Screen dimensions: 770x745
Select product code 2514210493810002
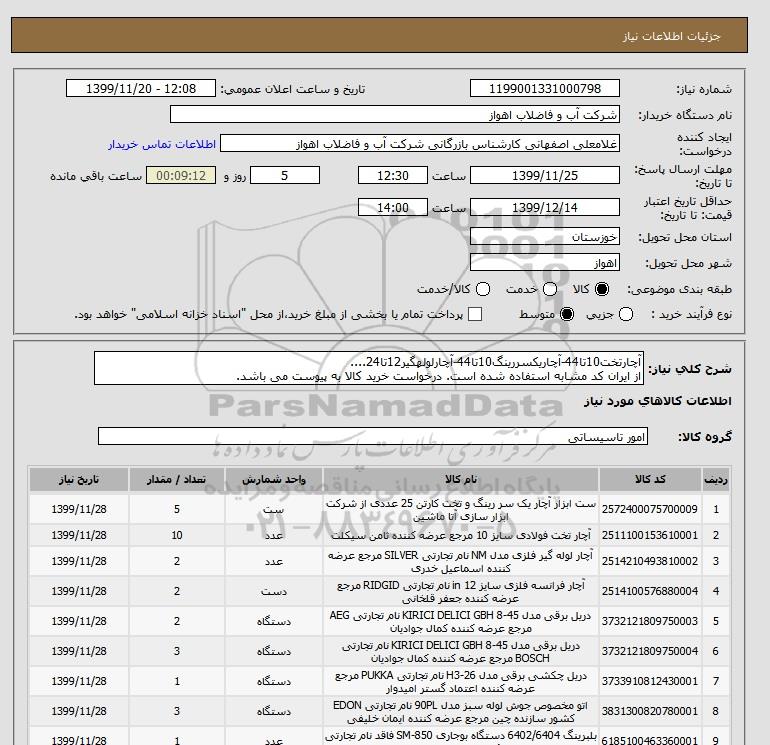650,561
